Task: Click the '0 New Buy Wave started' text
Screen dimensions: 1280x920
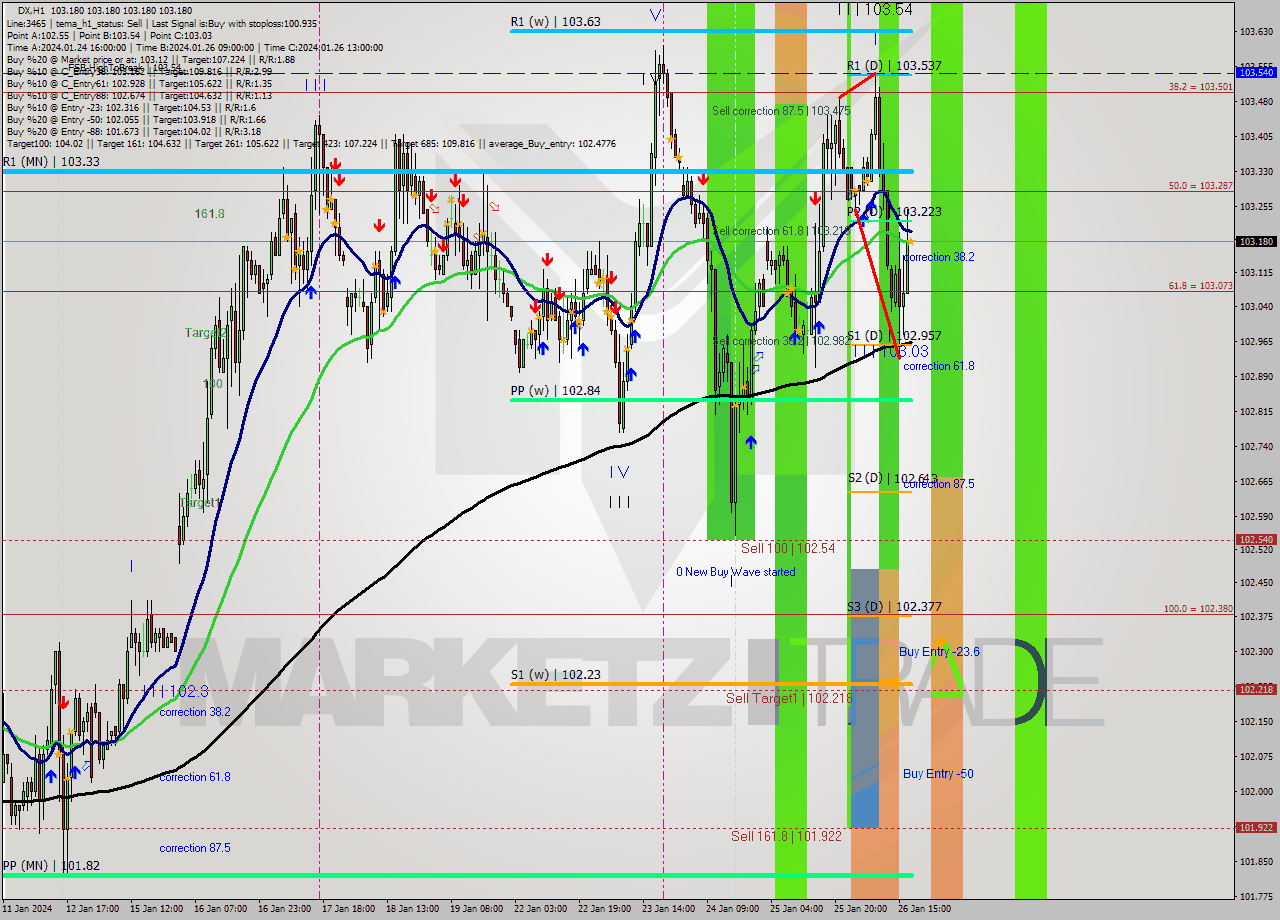Action: [x=736, y=572]
